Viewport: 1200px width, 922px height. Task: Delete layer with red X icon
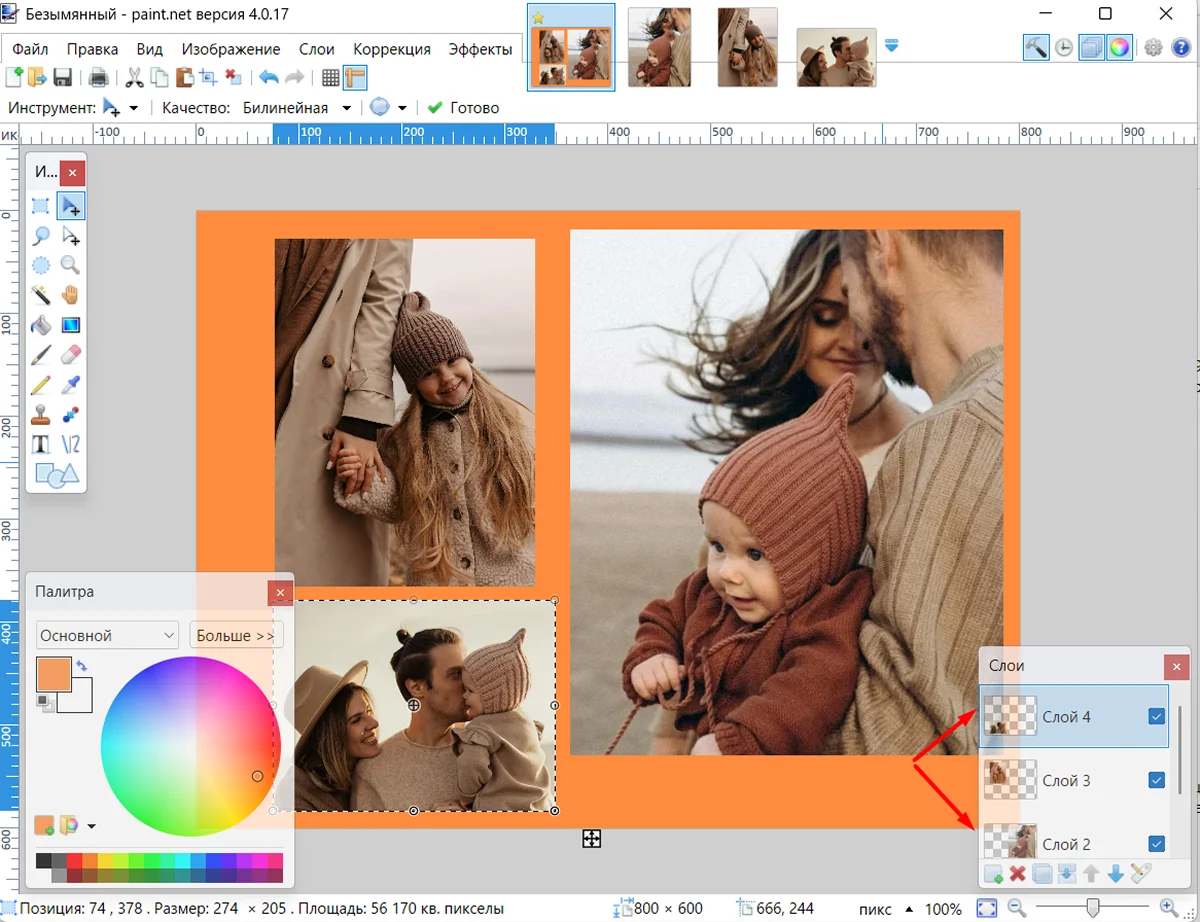pyautogui.click(x=1018, y=874)
